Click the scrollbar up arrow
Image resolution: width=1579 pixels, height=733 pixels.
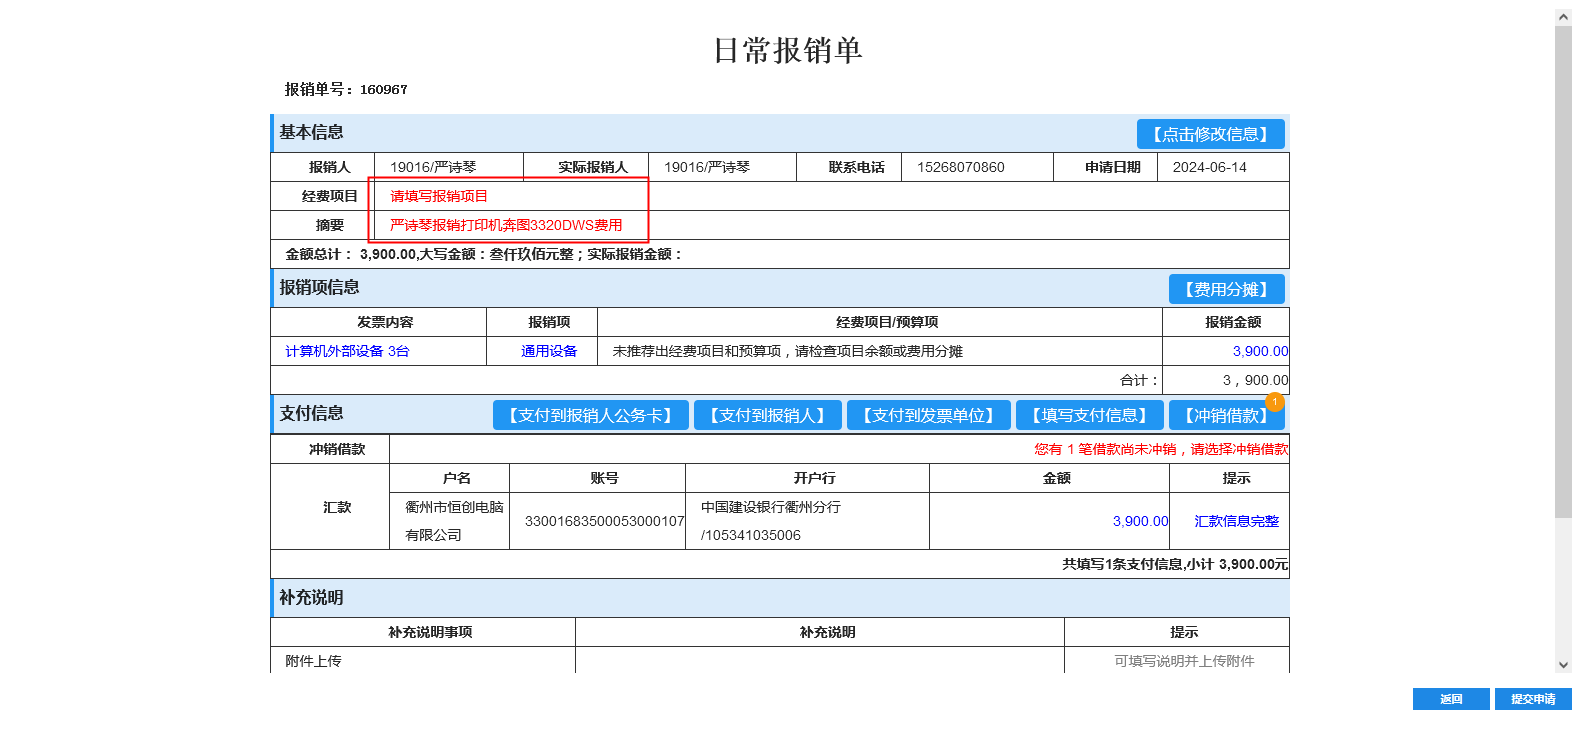(x=1563, y=17)
